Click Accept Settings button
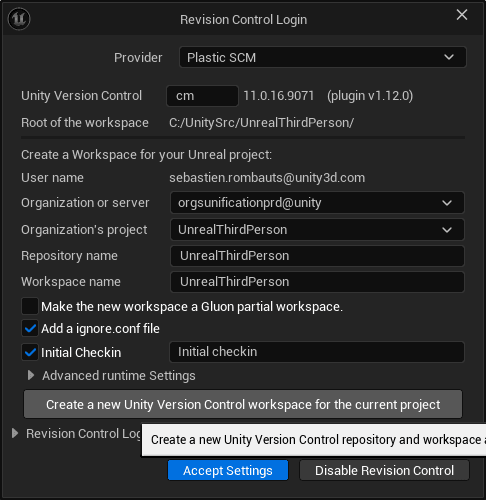 pyautogui.click(x=228, y=470)
